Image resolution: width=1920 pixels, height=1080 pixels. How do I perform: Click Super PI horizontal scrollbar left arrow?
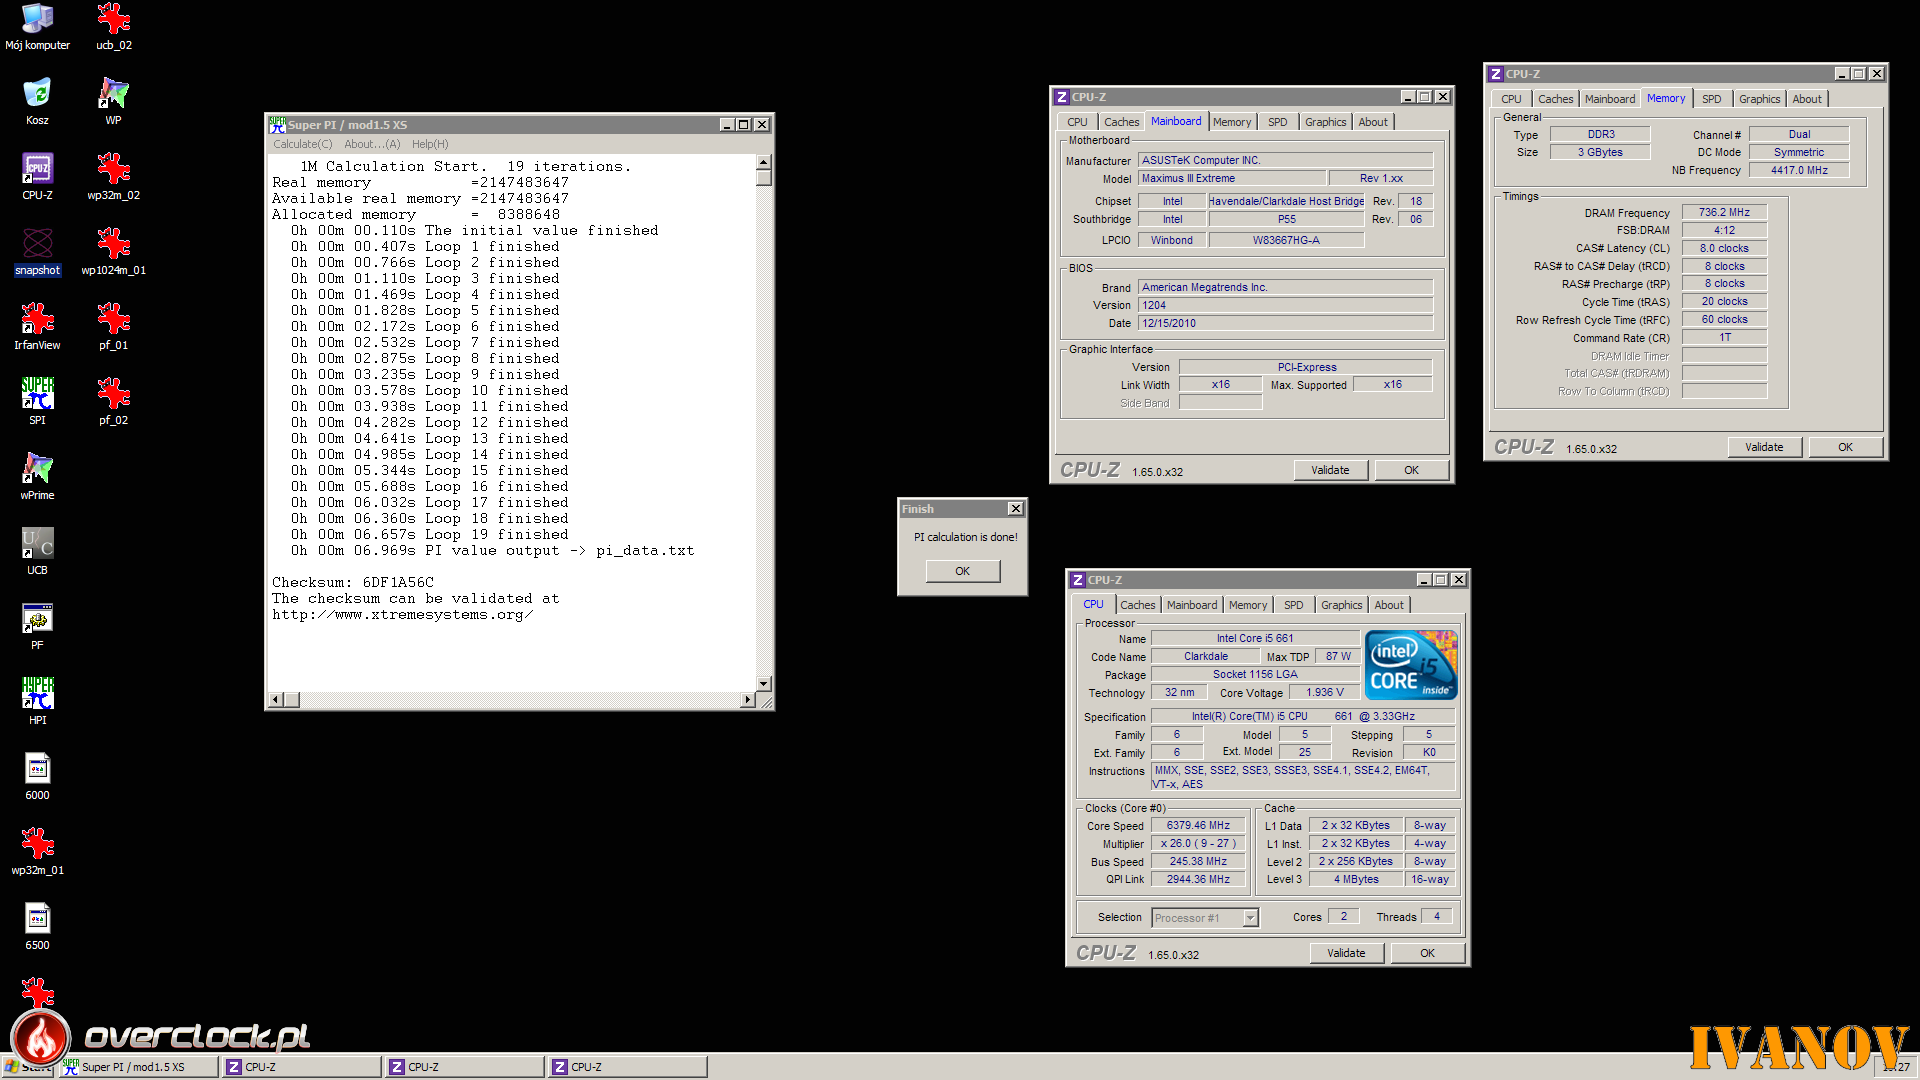[x=277, y=700]
